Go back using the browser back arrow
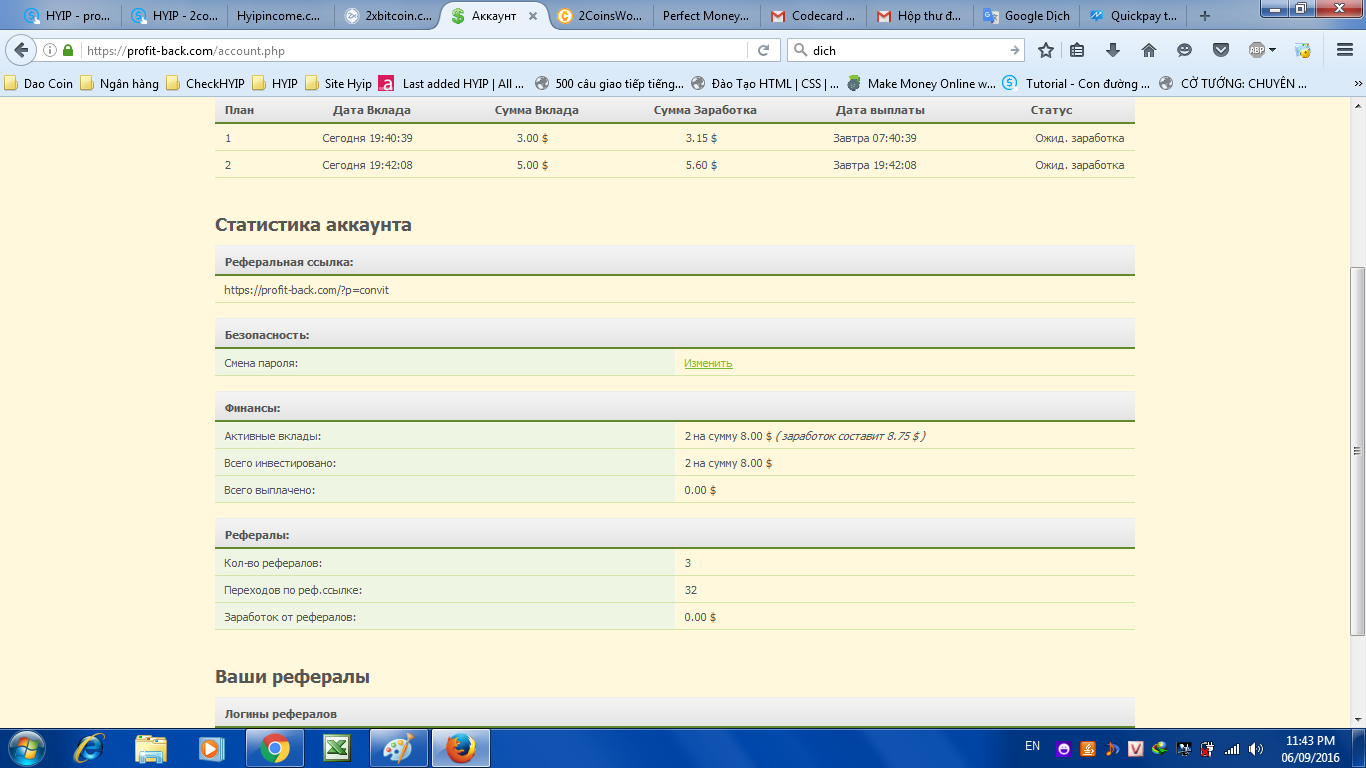Image resolution: width=1366 pixels, height=768 pixels. (22, 50)
